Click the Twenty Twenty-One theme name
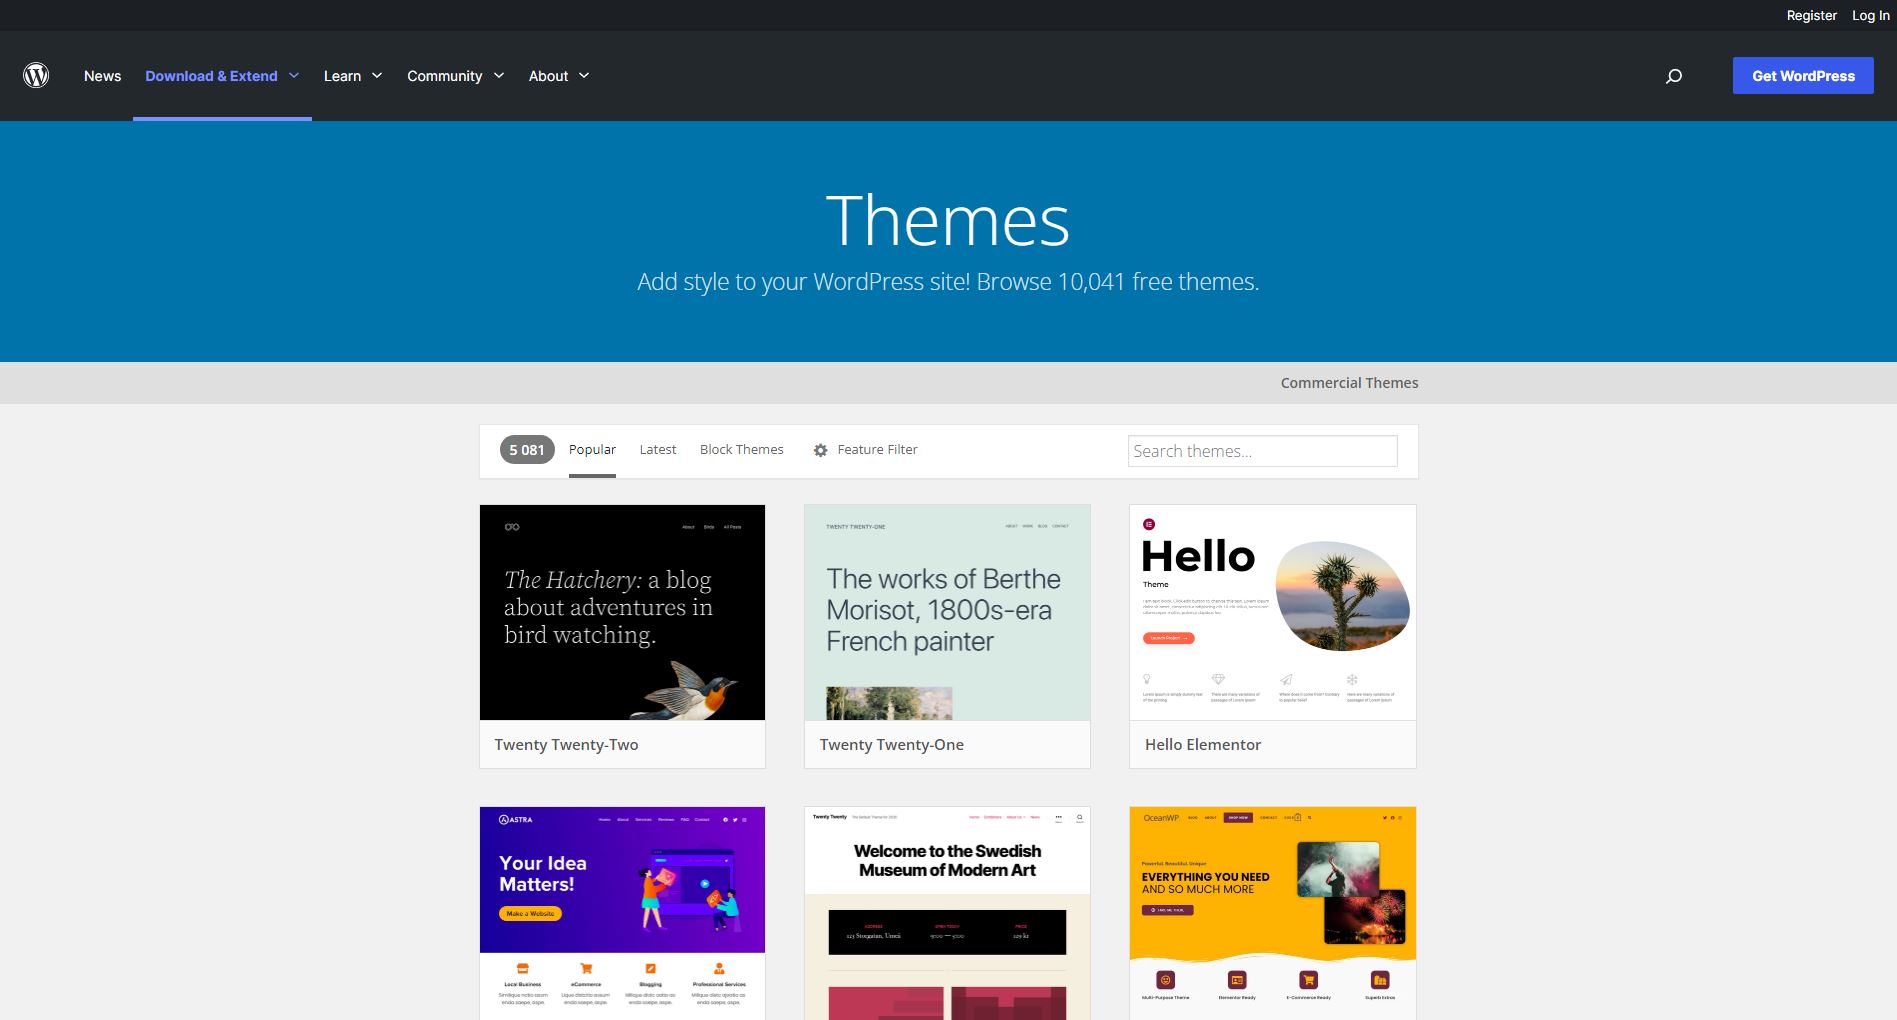The width and height of the screenshot is (1897, 1020). (x=891, y=745)
